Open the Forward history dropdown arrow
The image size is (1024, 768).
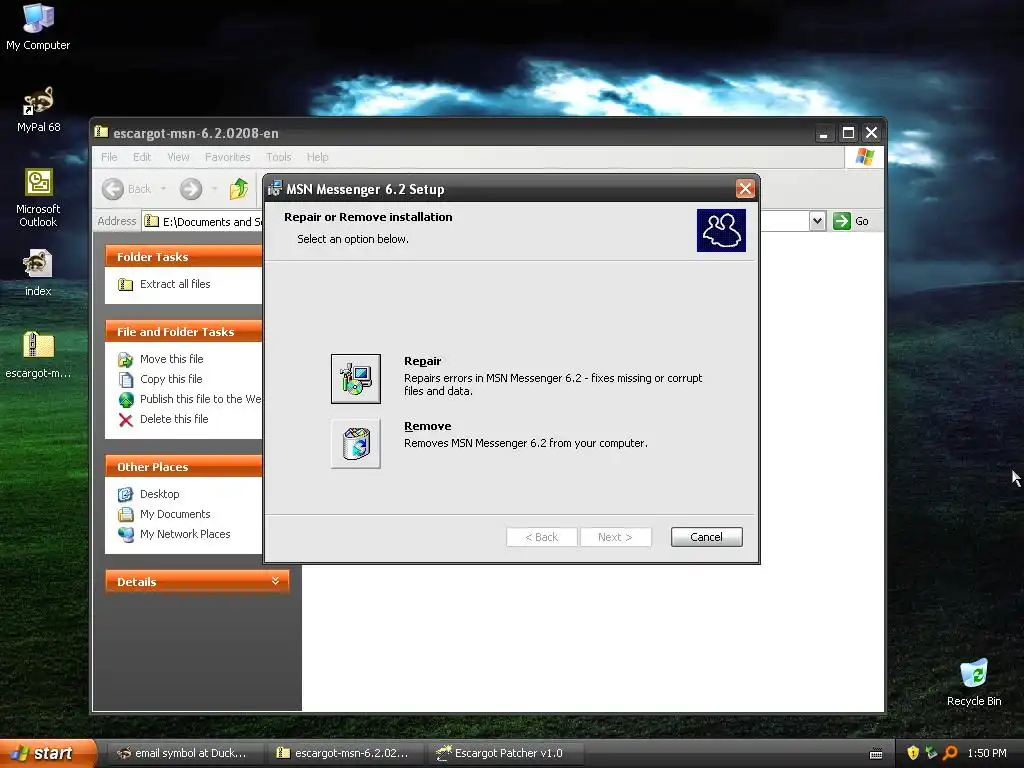point(214,189)
